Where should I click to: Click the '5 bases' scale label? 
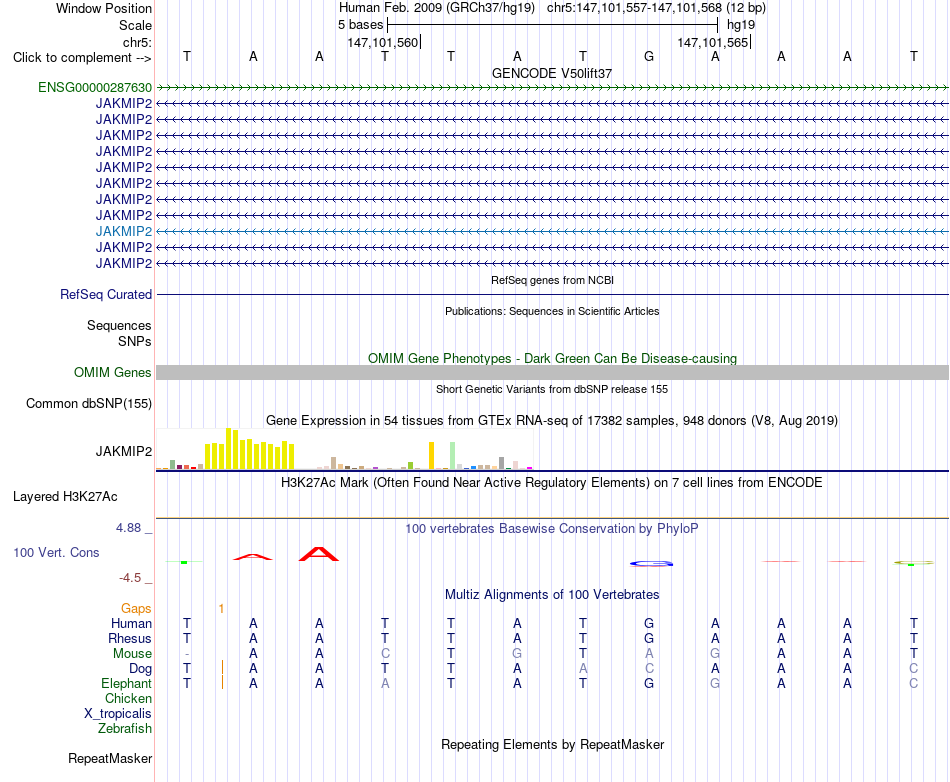pos(360,25)
